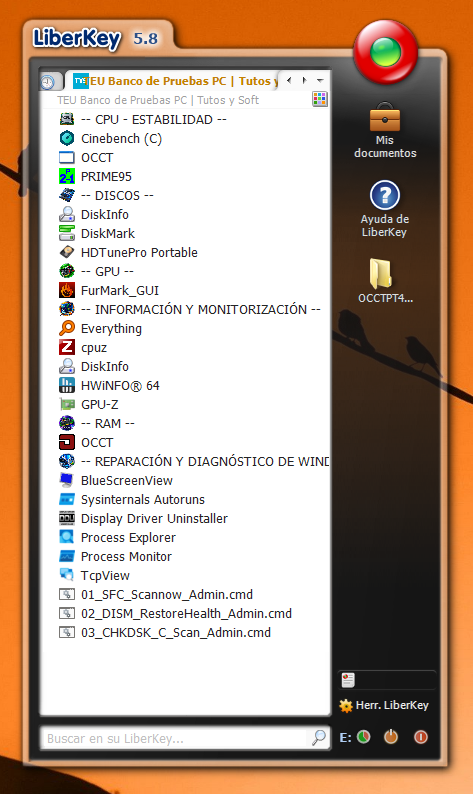Click the E: drive pie chart icon
This screenshot has width=473, height=794.
click(364, 737)
